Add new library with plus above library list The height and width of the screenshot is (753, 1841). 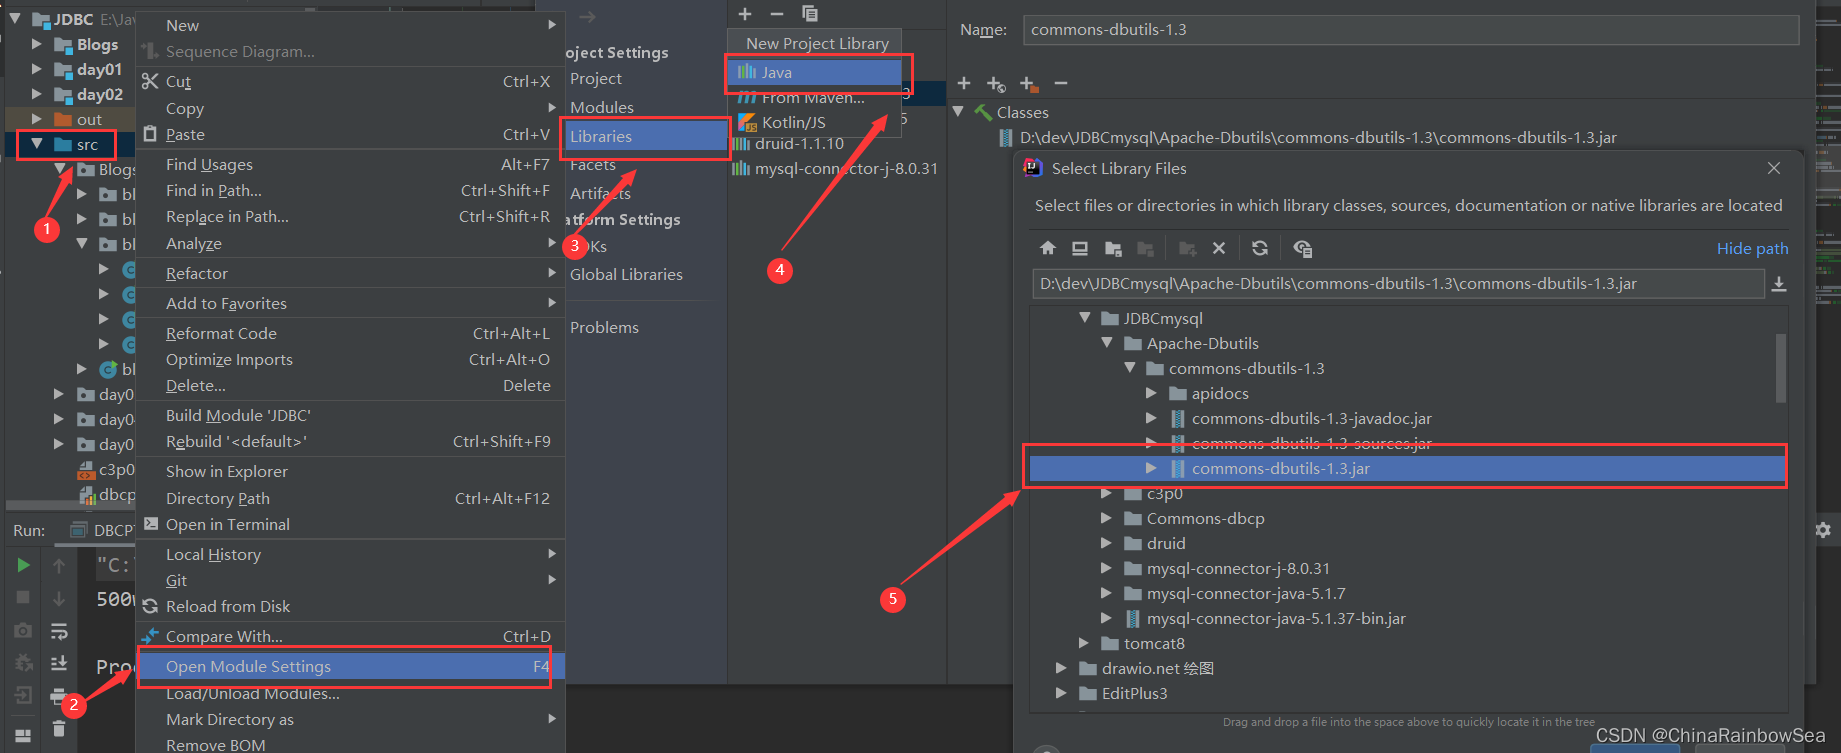point(745,13)
